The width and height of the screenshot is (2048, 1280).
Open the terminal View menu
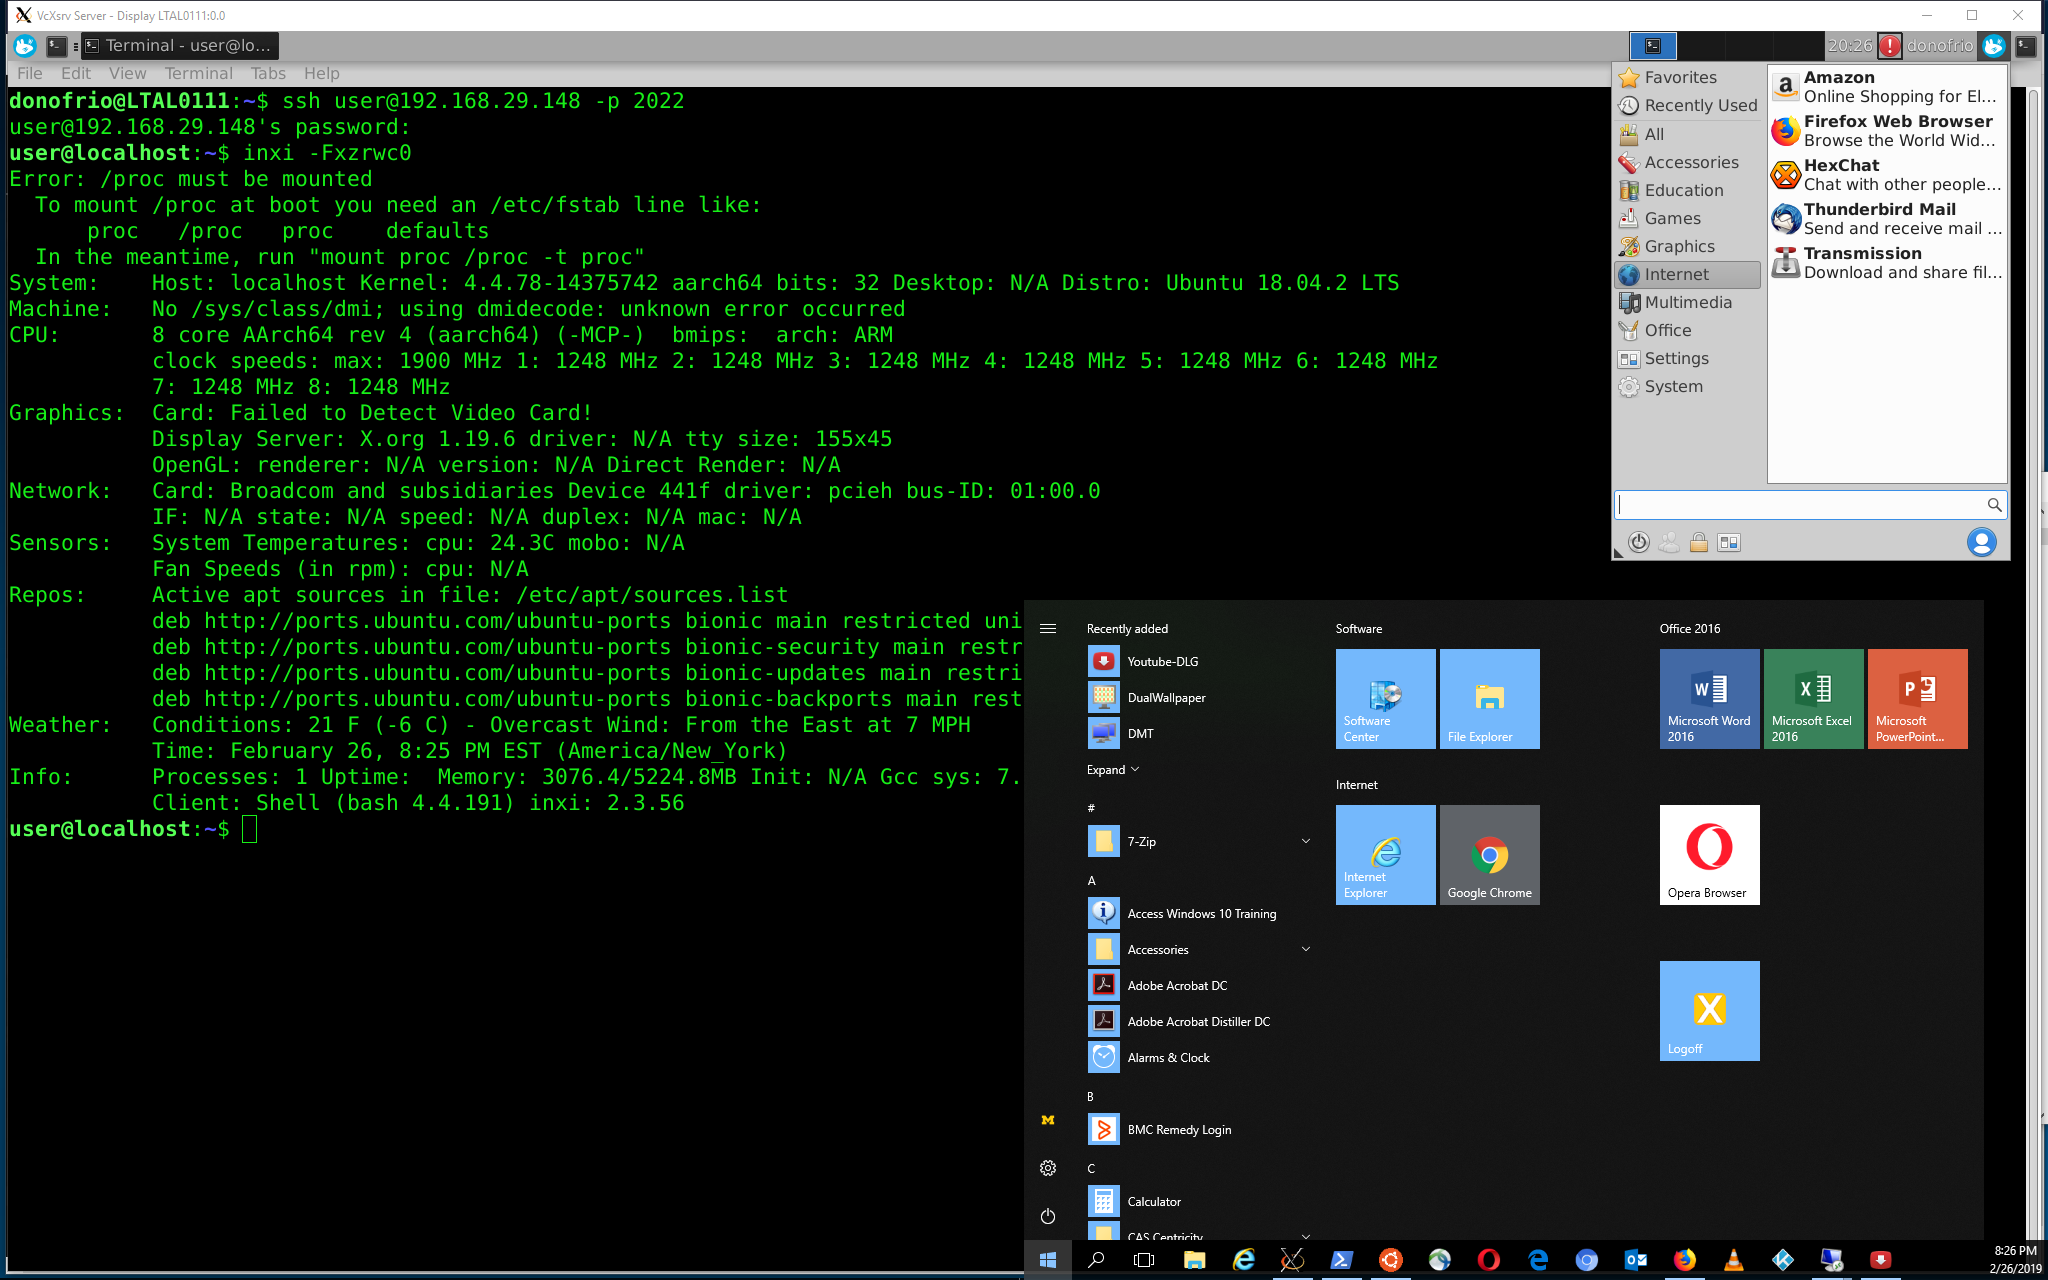127,73
